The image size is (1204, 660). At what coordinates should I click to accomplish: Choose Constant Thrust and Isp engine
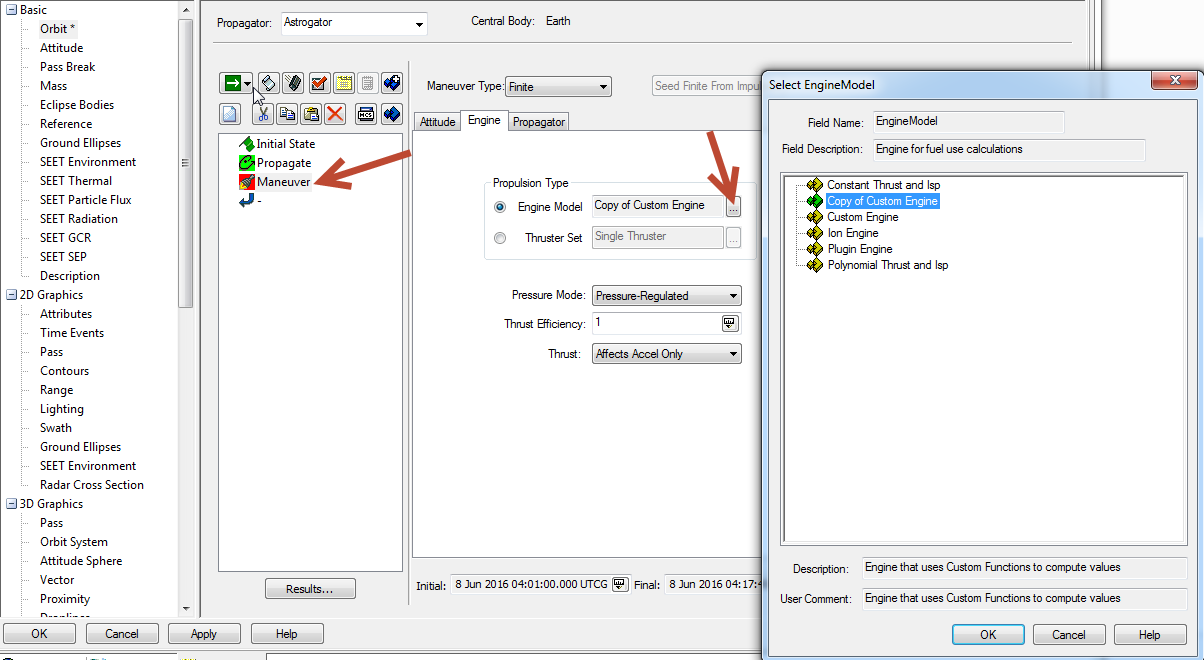(x=874, y=185)
